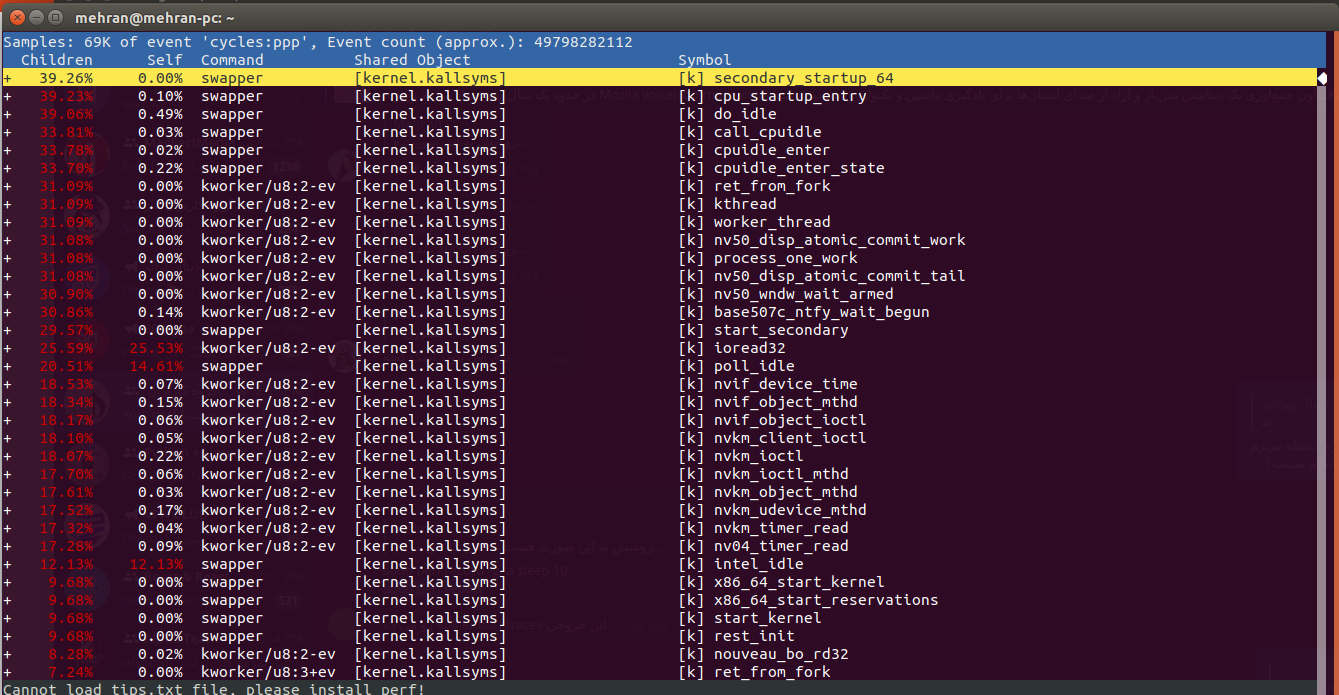Screen dimensions: 1339x695
Task: Maximize the terminal window
Action: [55, 17]
